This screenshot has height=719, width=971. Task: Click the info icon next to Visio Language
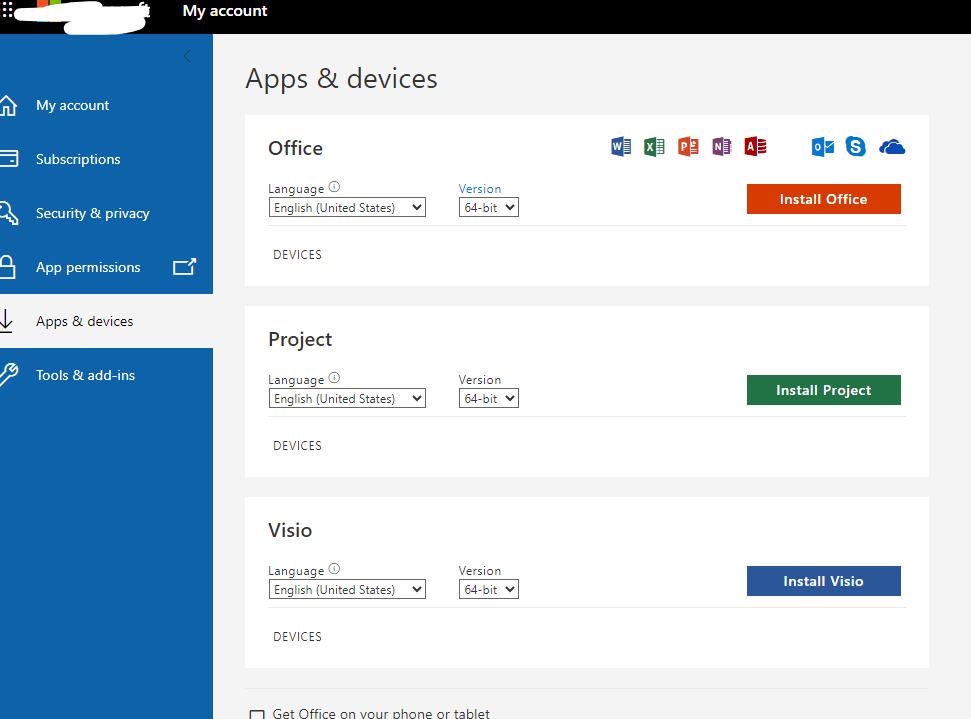tap(334, 569)
